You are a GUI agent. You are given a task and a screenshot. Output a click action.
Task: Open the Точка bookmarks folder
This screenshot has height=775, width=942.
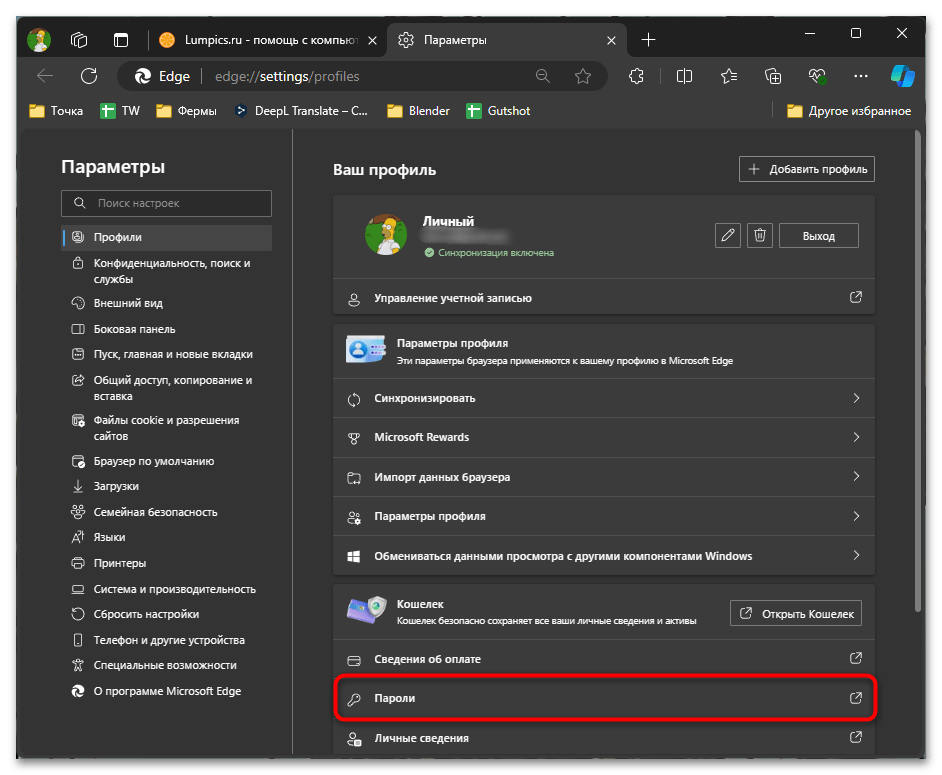pyautogui.click(x=56, y=111)
